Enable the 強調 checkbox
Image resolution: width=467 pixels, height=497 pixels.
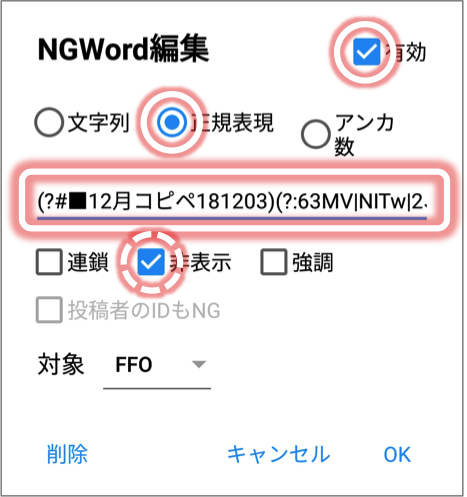274,262
